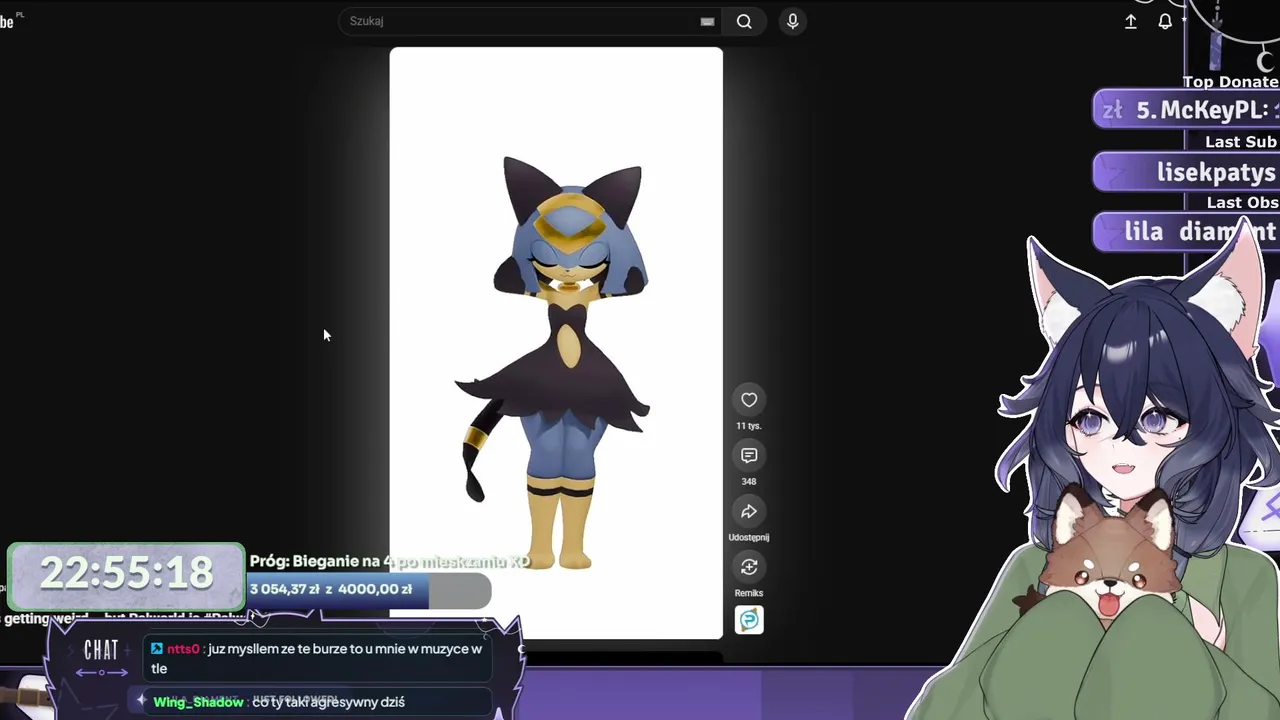Click the Szukaj search field
The width and height of the screenshot is (1280, 720).
coord(532,21)
